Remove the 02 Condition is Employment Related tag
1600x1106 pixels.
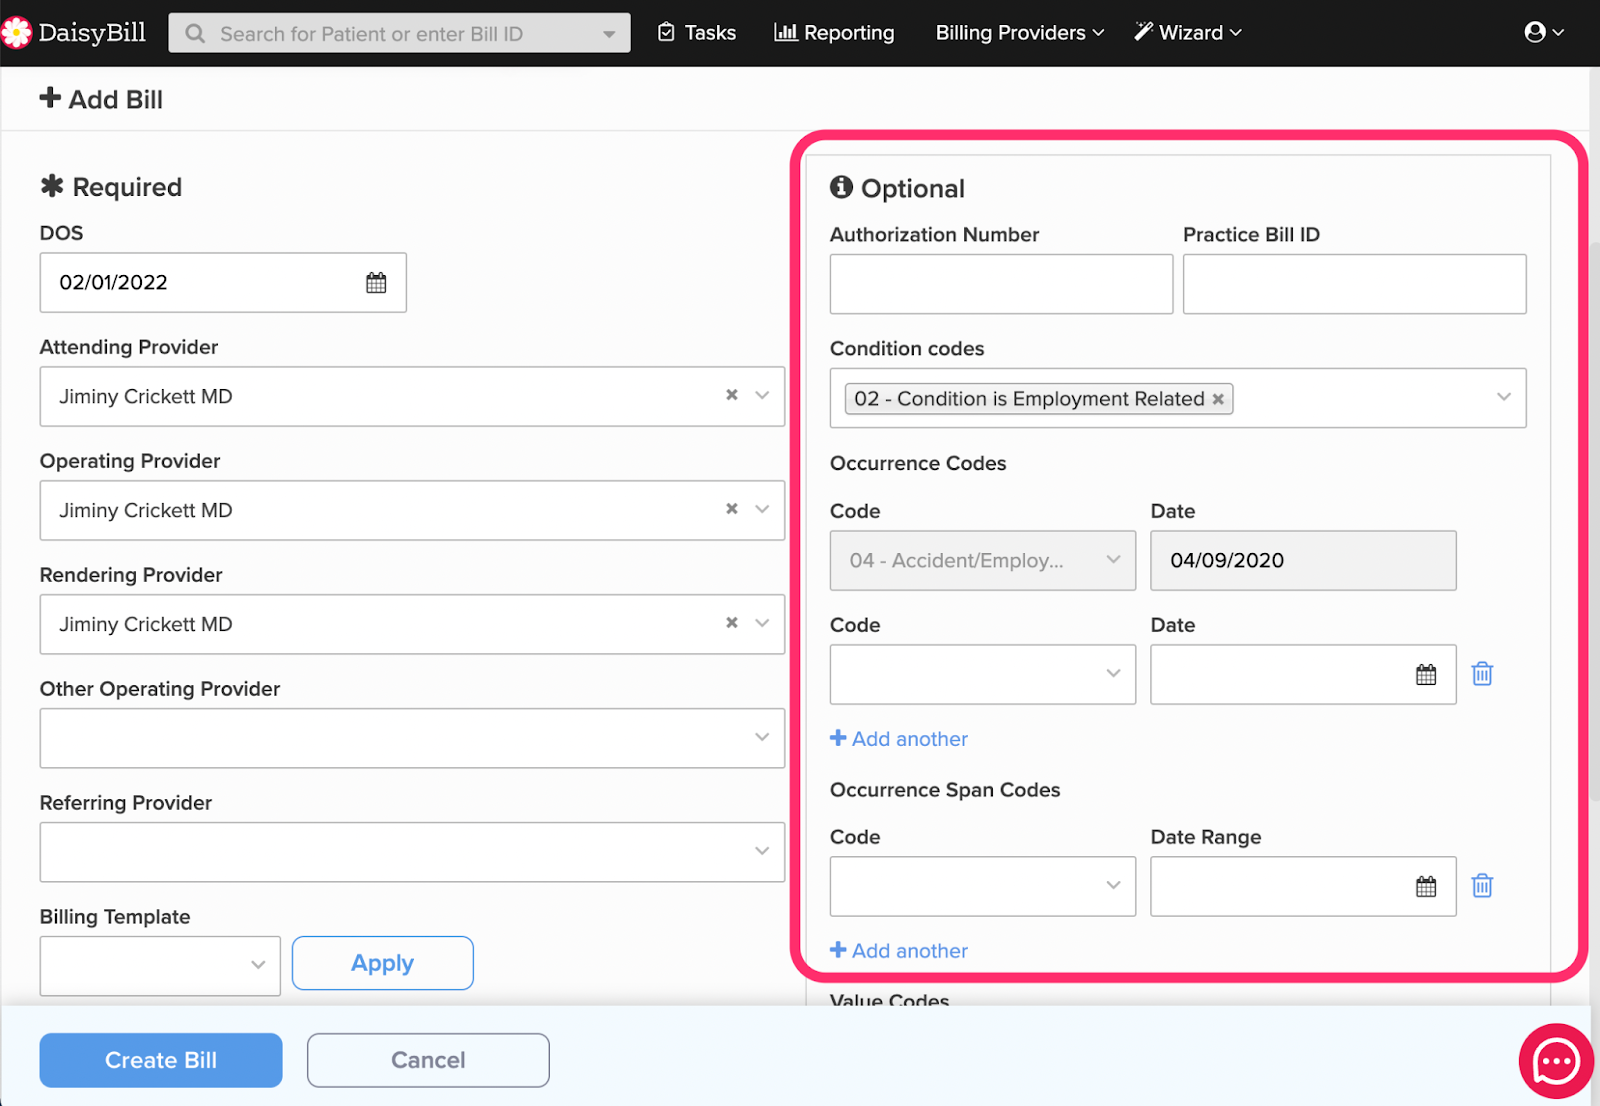[x=1218, y=399]
